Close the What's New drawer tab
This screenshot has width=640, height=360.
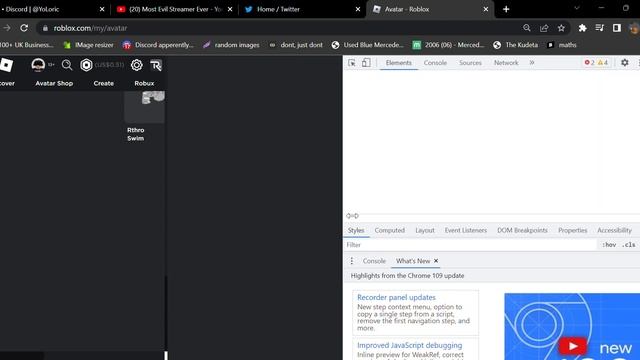point(436,260)
